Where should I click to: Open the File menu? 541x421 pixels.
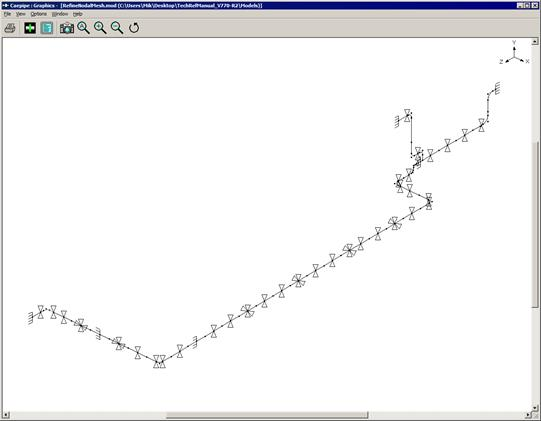pos(7,14)
